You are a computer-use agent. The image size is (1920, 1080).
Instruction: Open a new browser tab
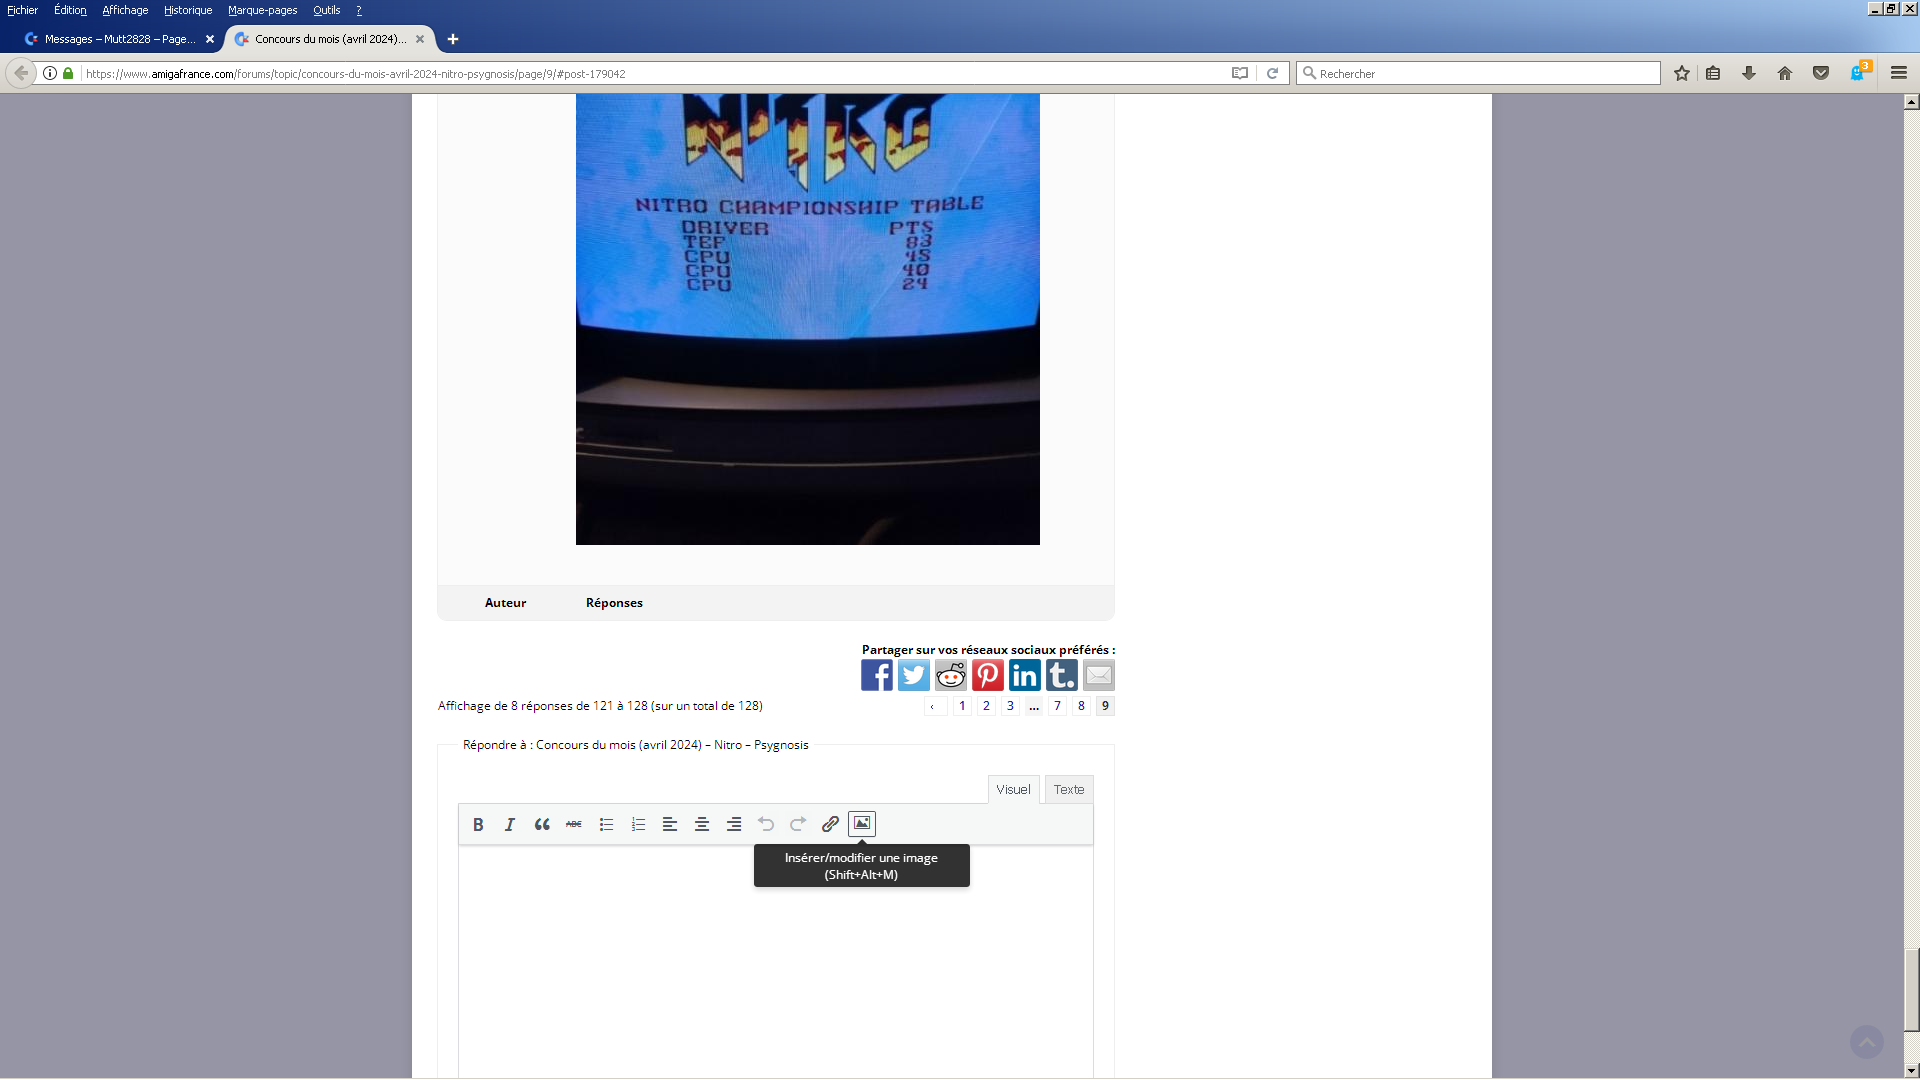tap(453, 39)
